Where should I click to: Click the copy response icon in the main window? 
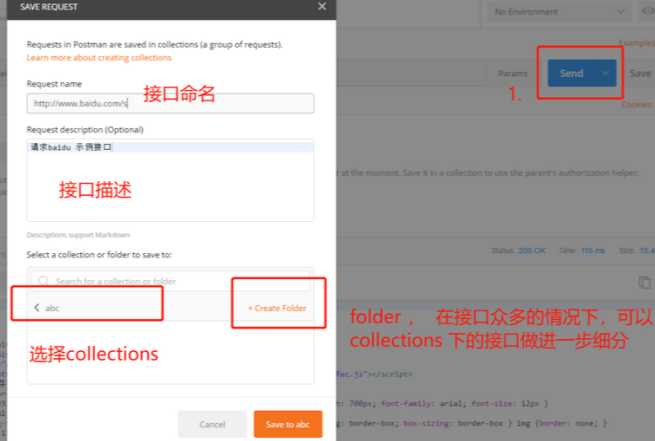pos(645,282)
